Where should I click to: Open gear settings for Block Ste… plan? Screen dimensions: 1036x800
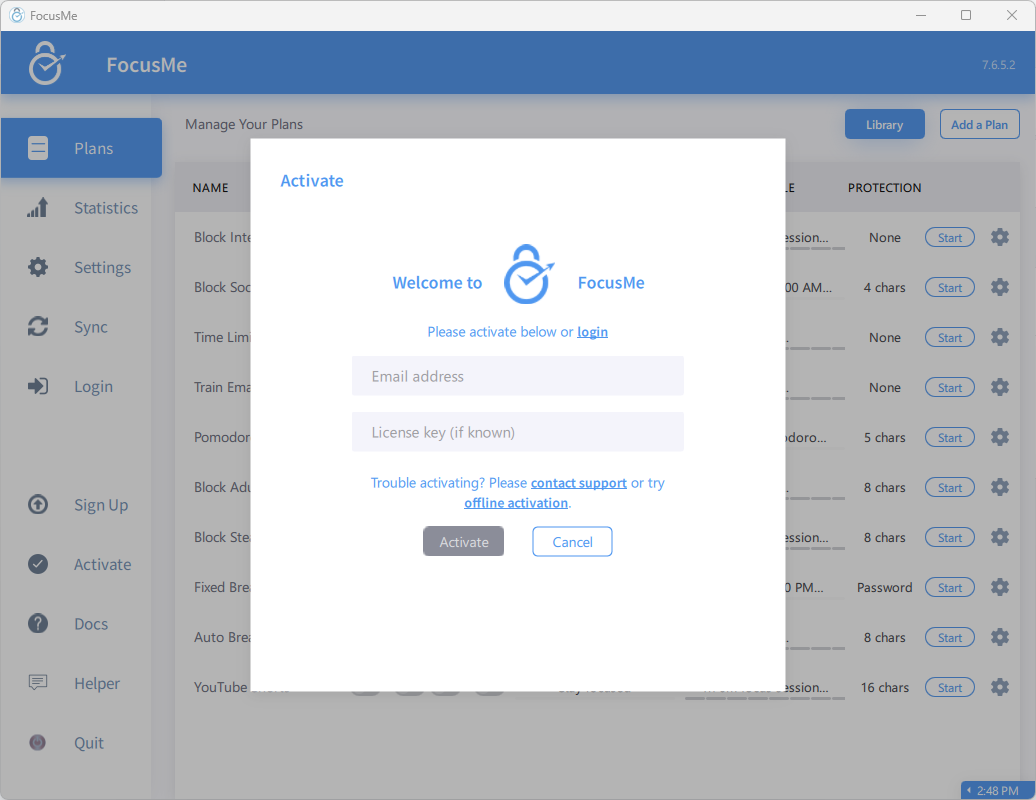[x=1000, y=537]
